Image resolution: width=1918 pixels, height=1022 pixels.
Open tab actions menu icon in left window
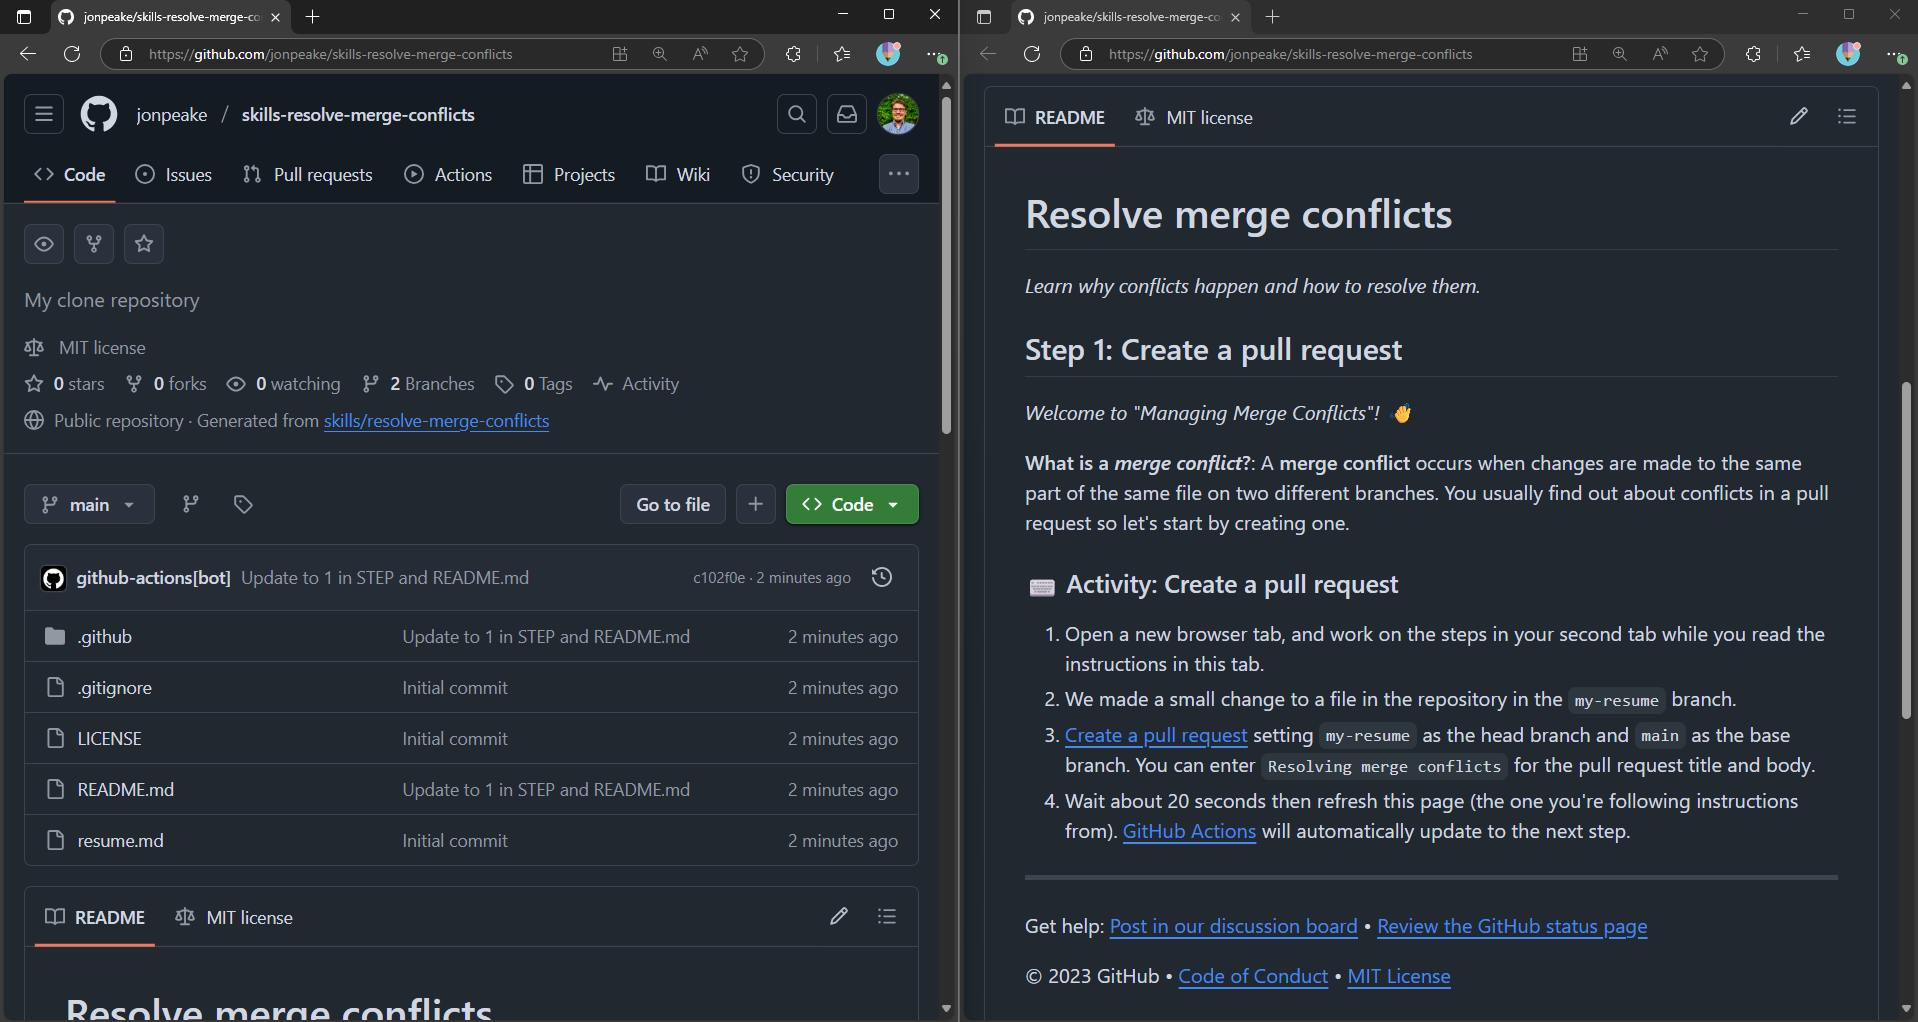click(24, 17)
